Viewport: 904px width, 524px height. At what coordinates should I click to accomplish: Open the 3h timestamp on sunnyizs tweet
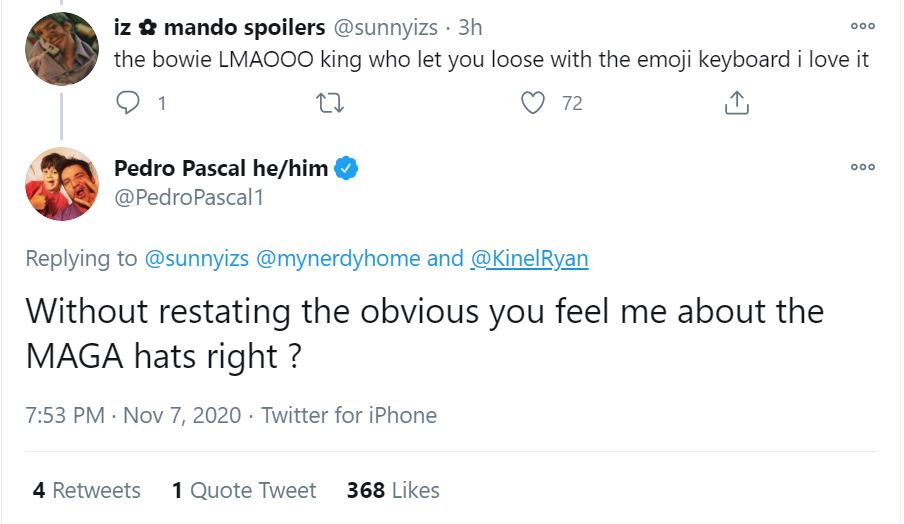(470, 28)
